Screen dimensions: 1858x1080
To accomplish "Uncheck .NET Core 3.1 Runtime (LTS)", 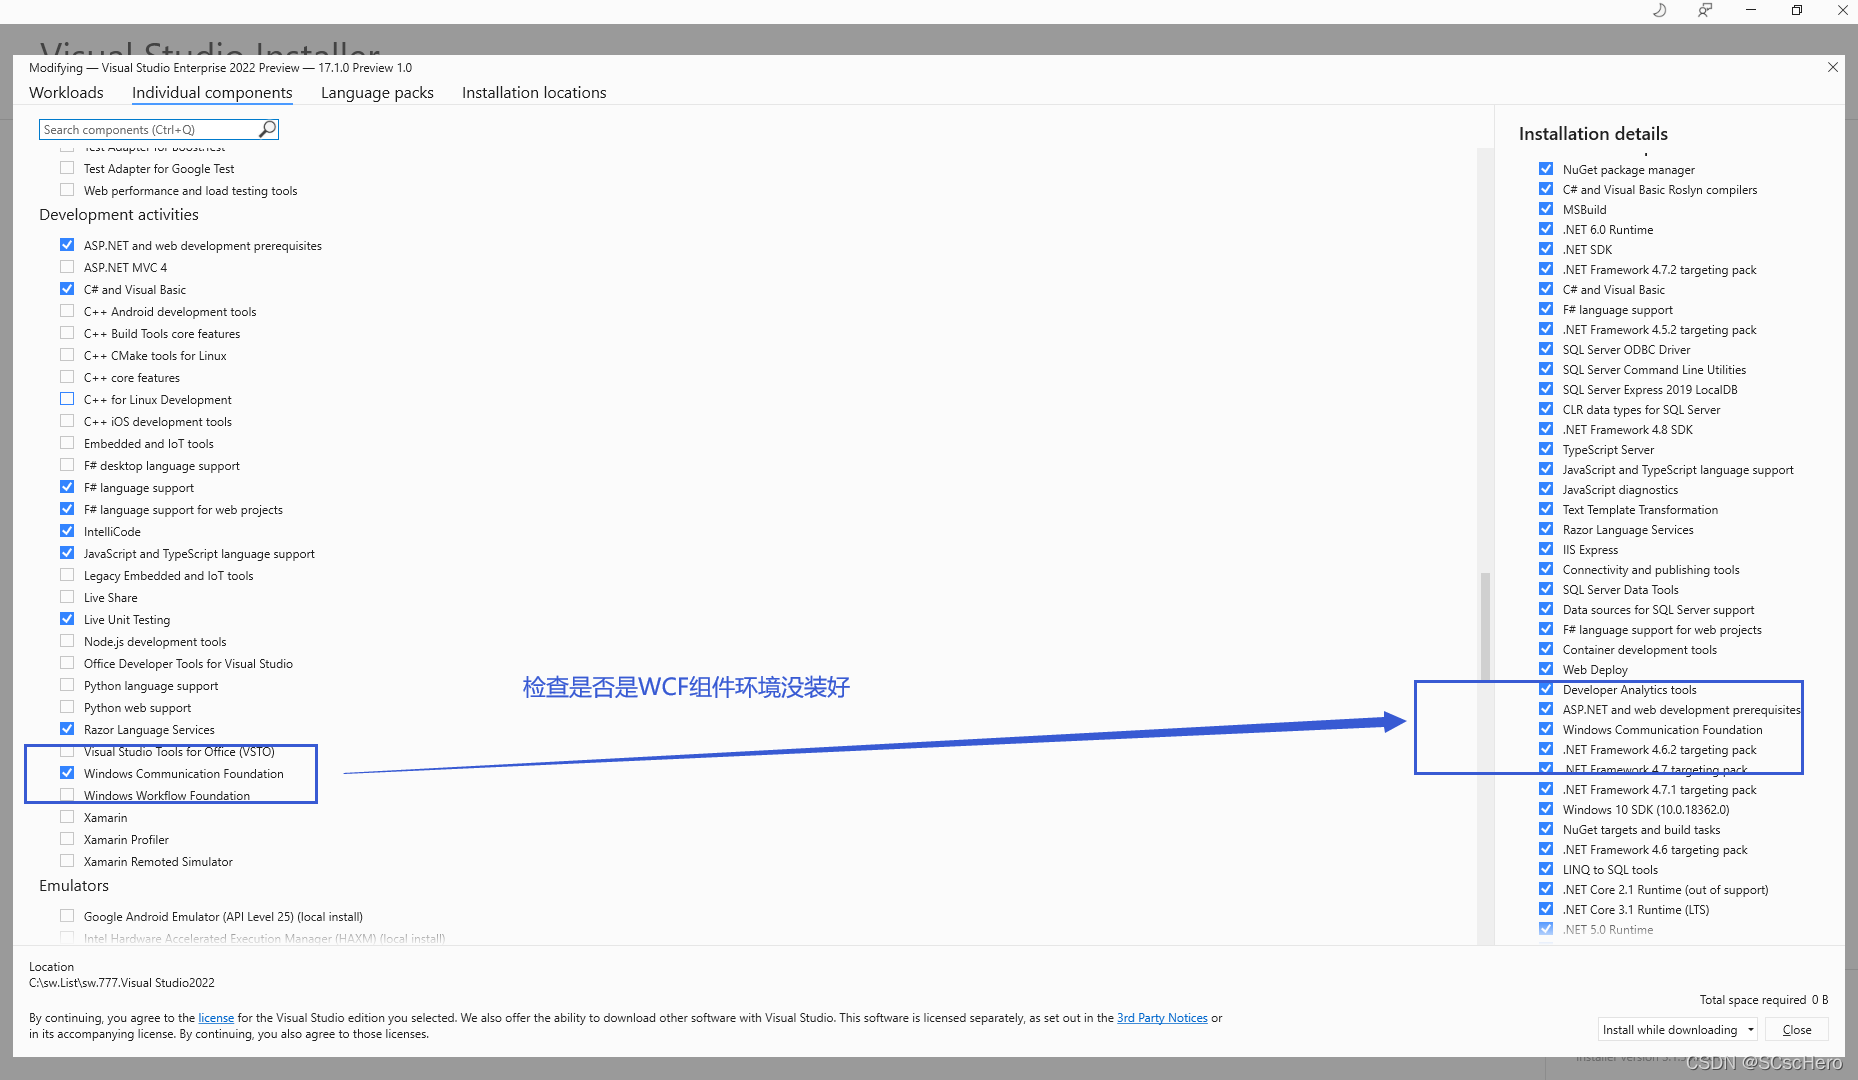I will pos(1546,909).
